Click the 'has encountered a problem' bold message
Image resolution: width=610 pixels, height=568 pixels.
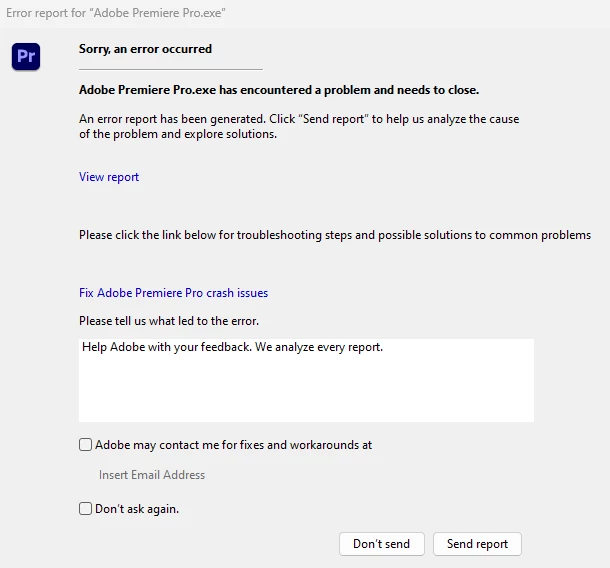(279, 90)
